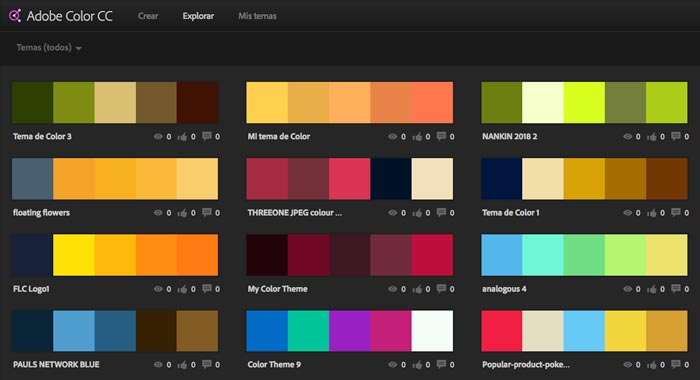This screenshot has width=700, height=380.
Task: Open comments for floating flowers
Action: [x=206, y=213]
